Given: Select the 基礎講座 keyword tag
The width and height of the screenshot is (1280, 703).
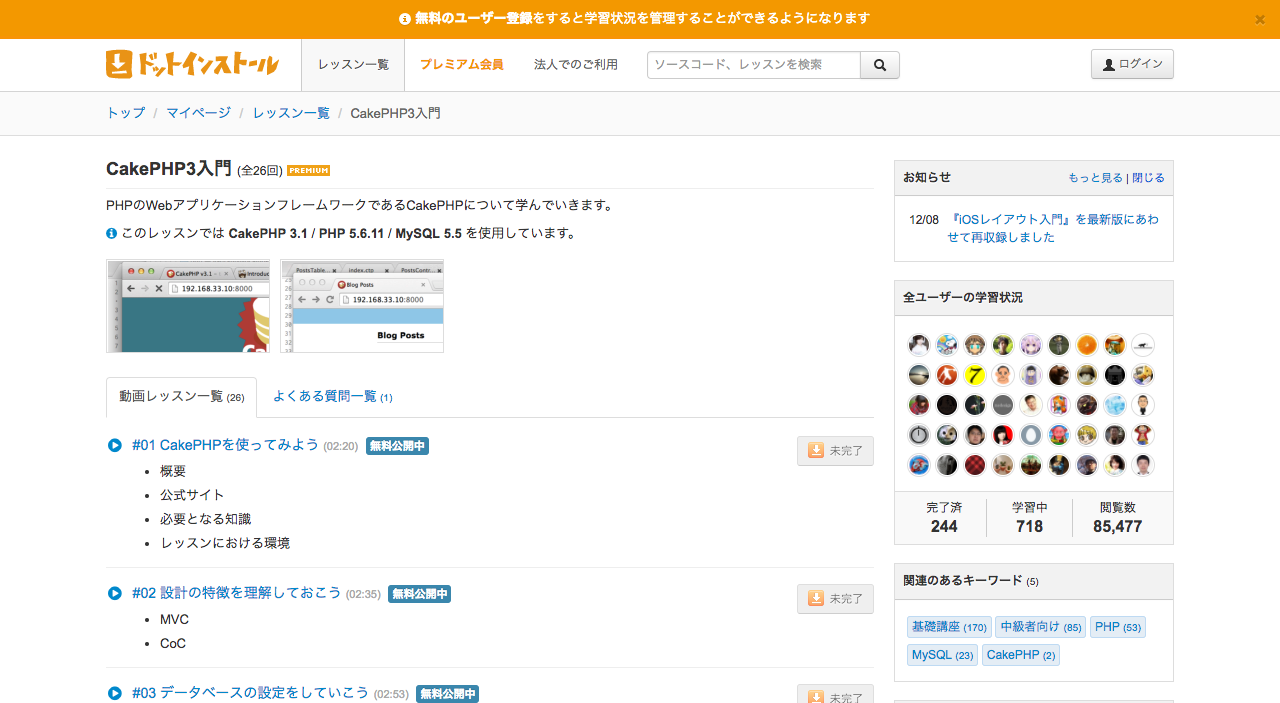Looking at the screenshot, I should pos(949,627).
